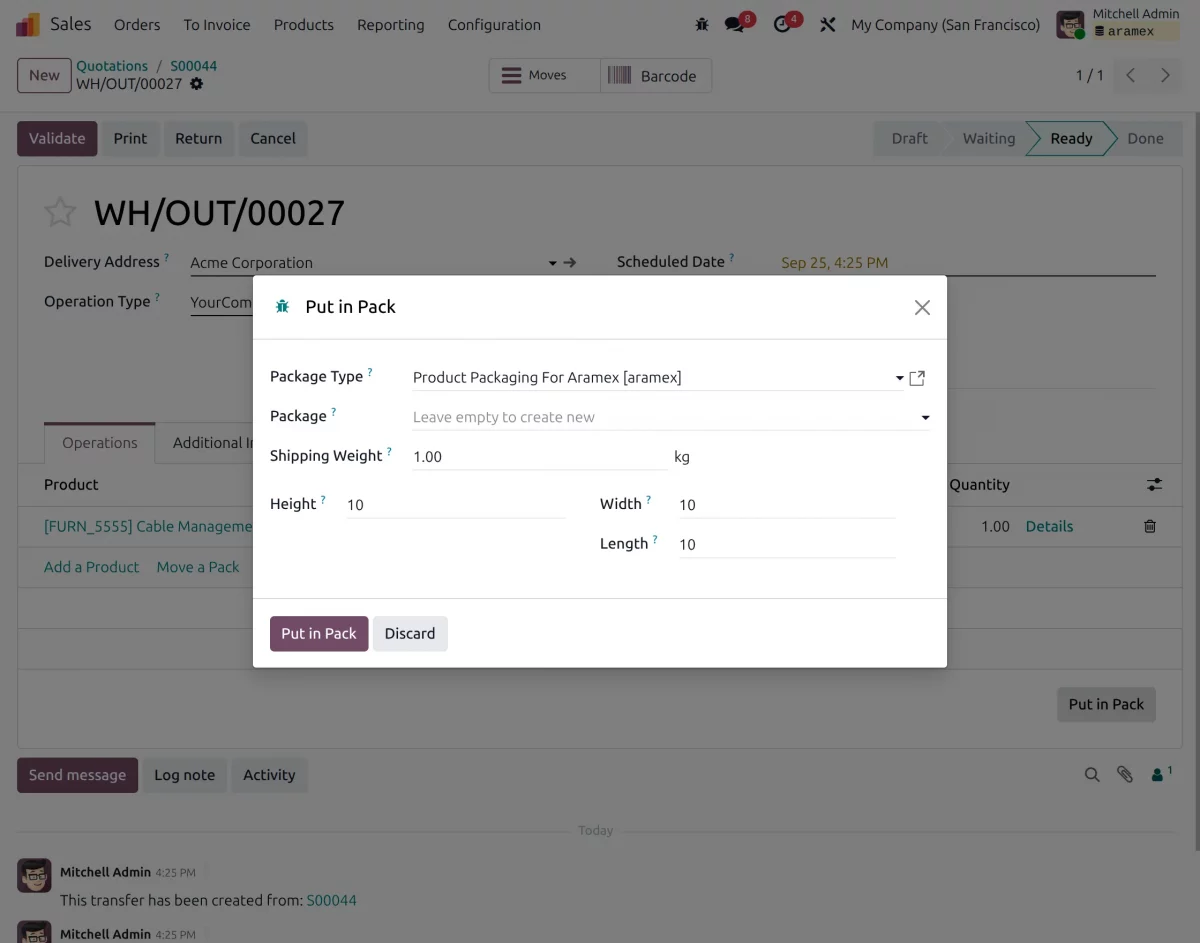Mark WH/OUT/00027 as favorite star
The image size is (1200, 943).
click(x=60, y=212)
